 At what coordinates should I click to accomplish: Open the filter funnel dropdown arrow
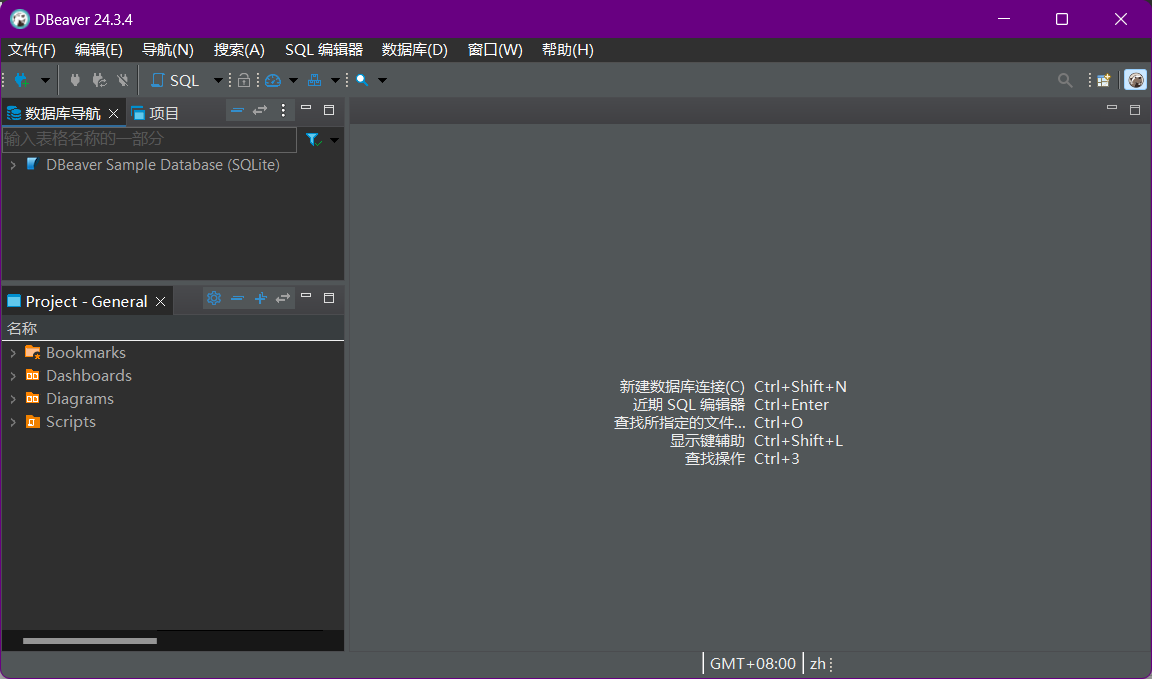(335, 140)
